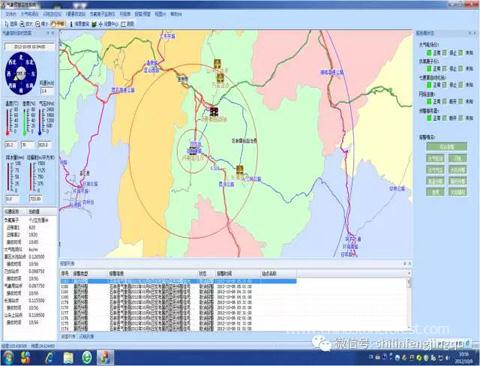This screenshot has width=480, height=366.
Task: Toggle the last status checkbox in fifth row
Action: 461,118
